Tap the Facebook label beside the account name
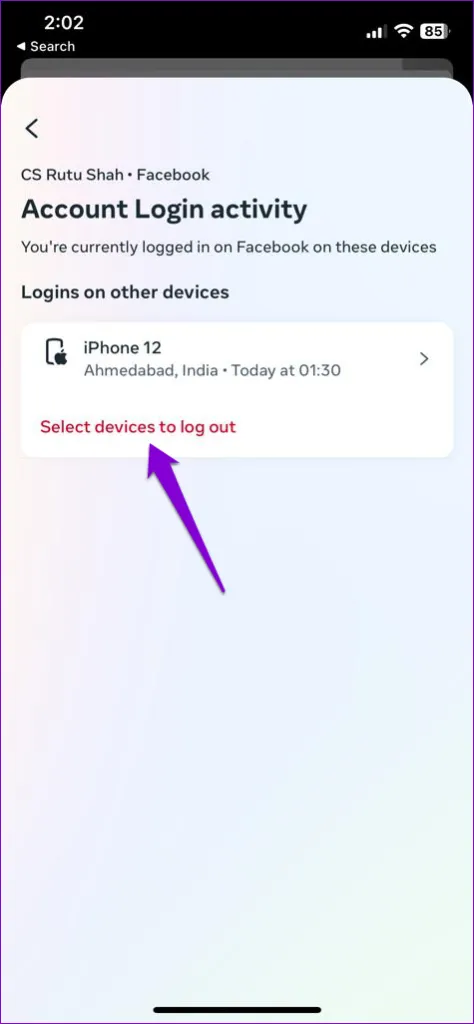Image resolution: width=474 pixels, height=1024 pixels. (174, 175)
